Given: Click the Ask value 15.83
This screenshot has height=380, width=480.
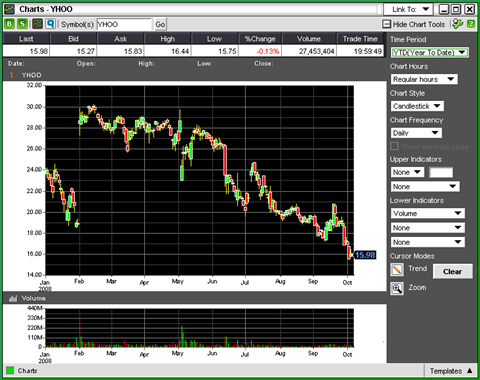Looking at the screenshot, I should click(x=133, y=51).
